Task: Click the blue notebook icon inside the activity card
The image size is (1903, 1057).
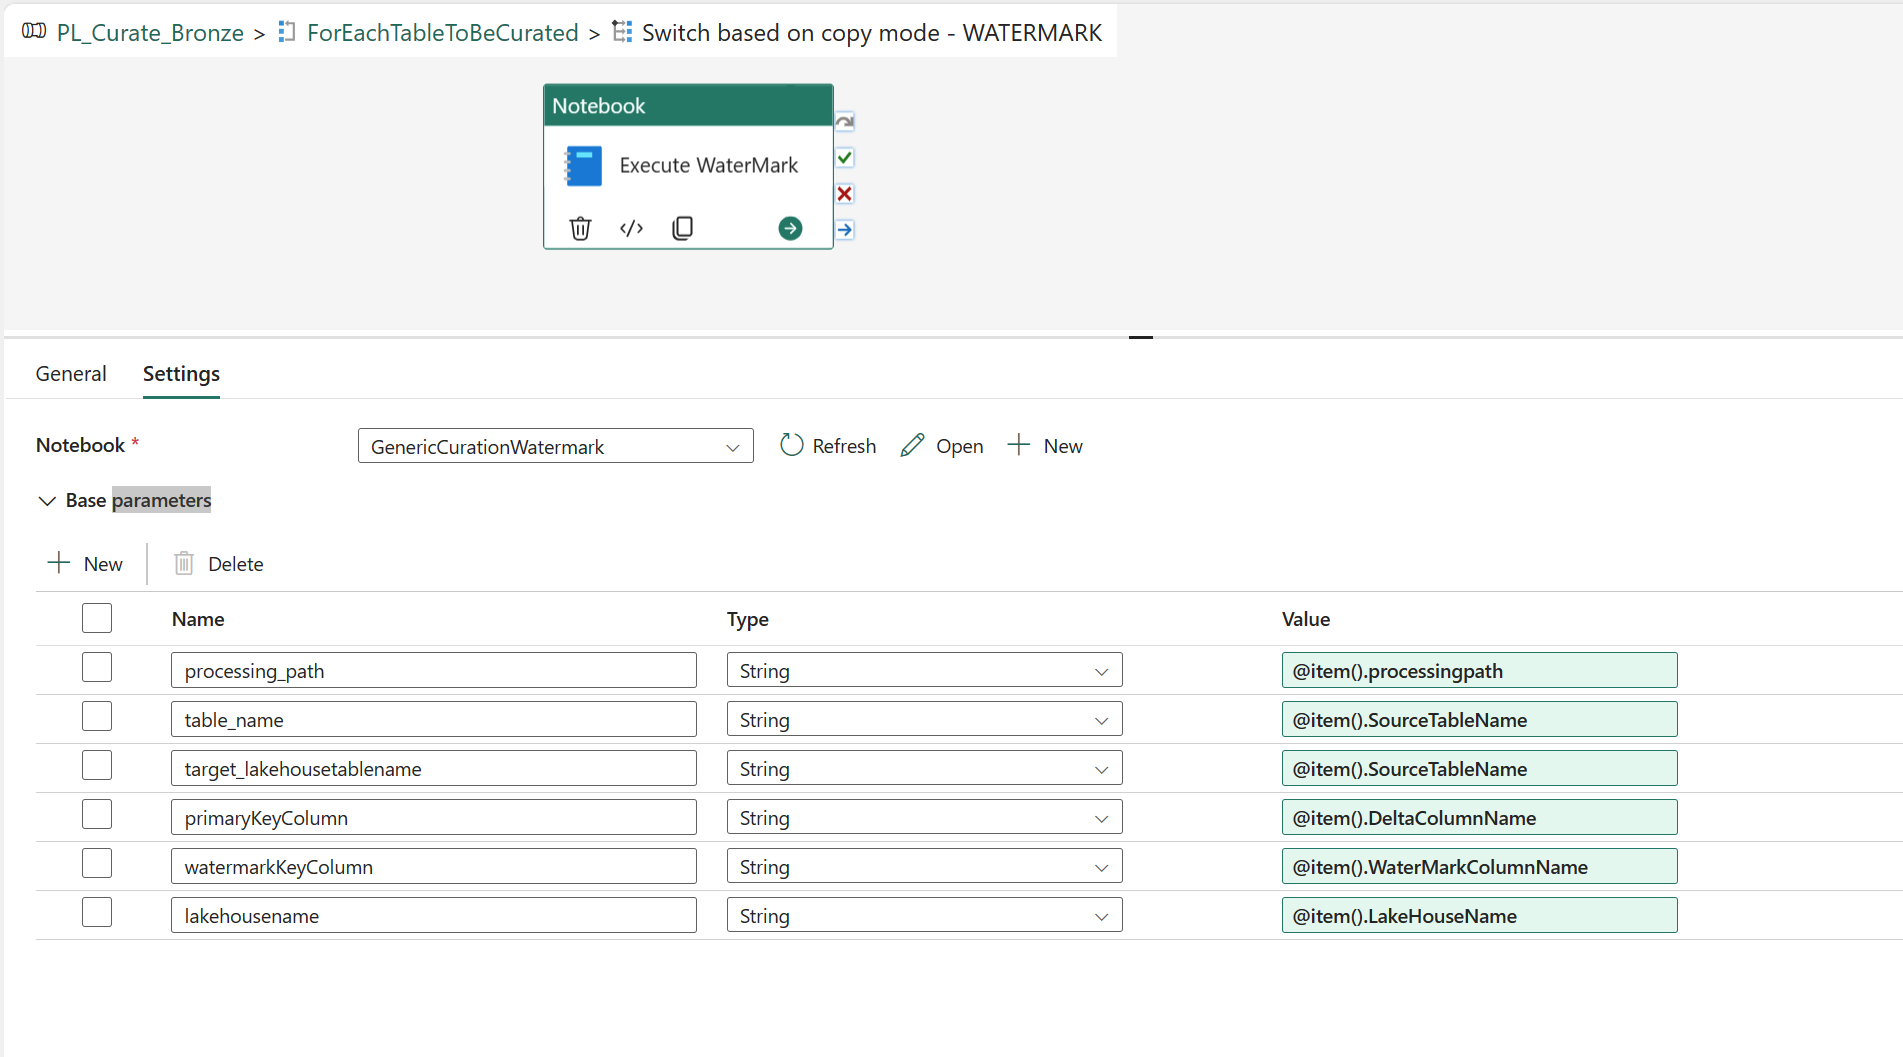Action: point(584,165)
